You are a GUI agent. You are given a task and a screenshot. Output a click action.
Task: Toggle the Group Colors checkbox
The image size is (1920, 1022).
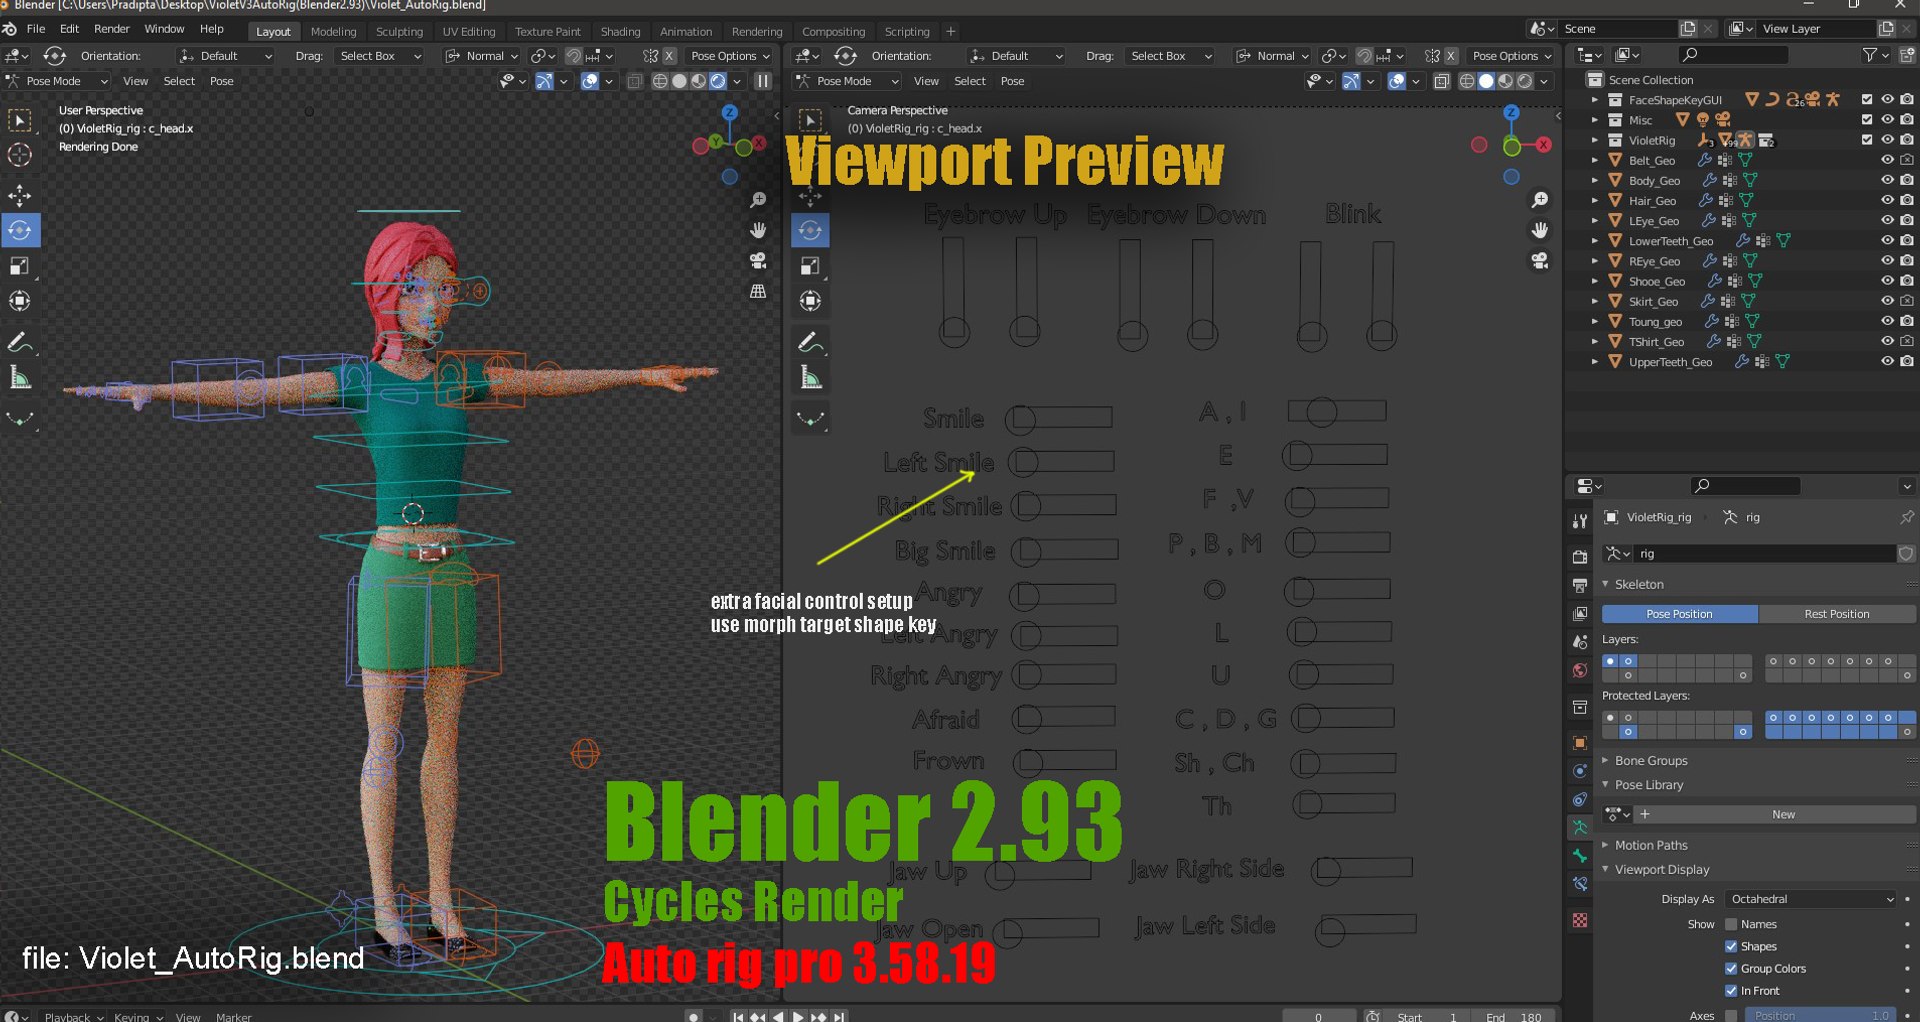click(1731, 968)
